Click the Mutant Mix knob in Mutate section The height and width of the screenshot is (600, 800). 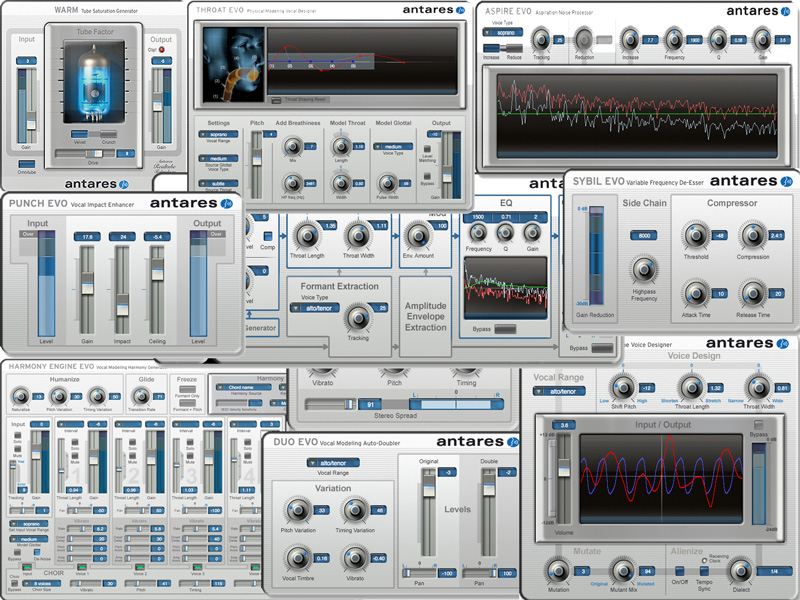click(x=622, y=571)
